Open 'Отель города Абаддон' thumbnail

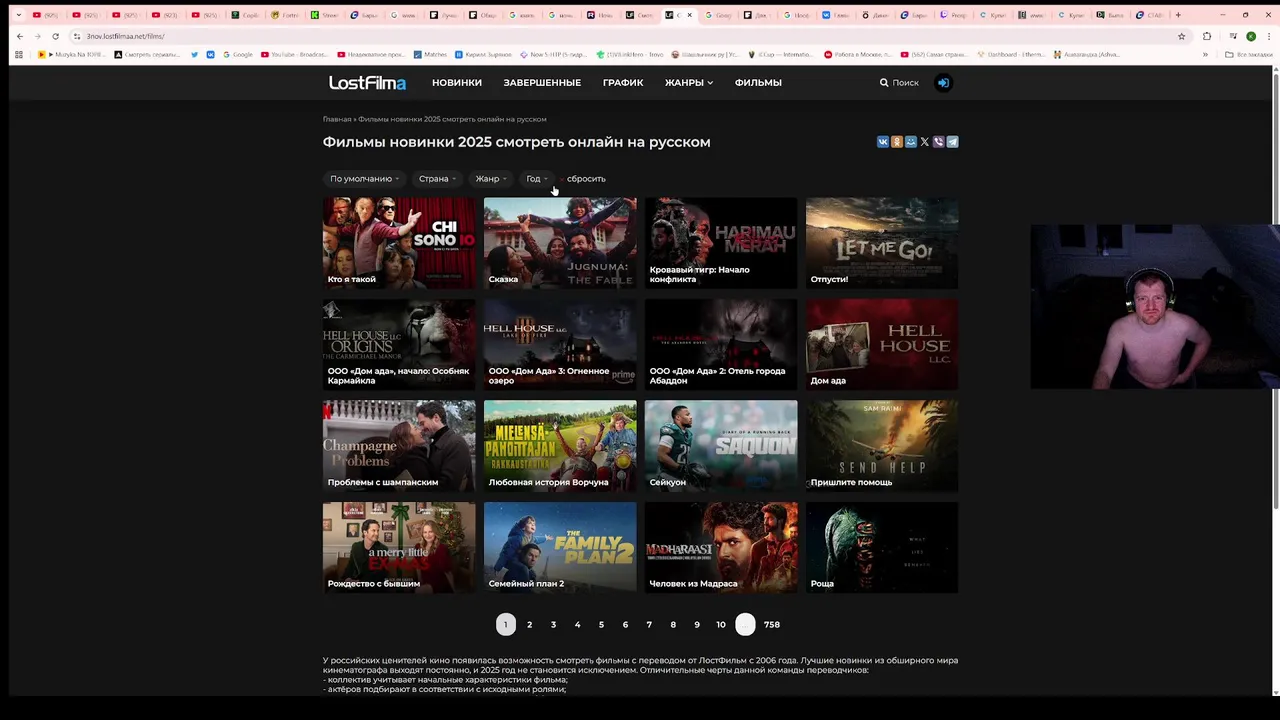(721, 345)
